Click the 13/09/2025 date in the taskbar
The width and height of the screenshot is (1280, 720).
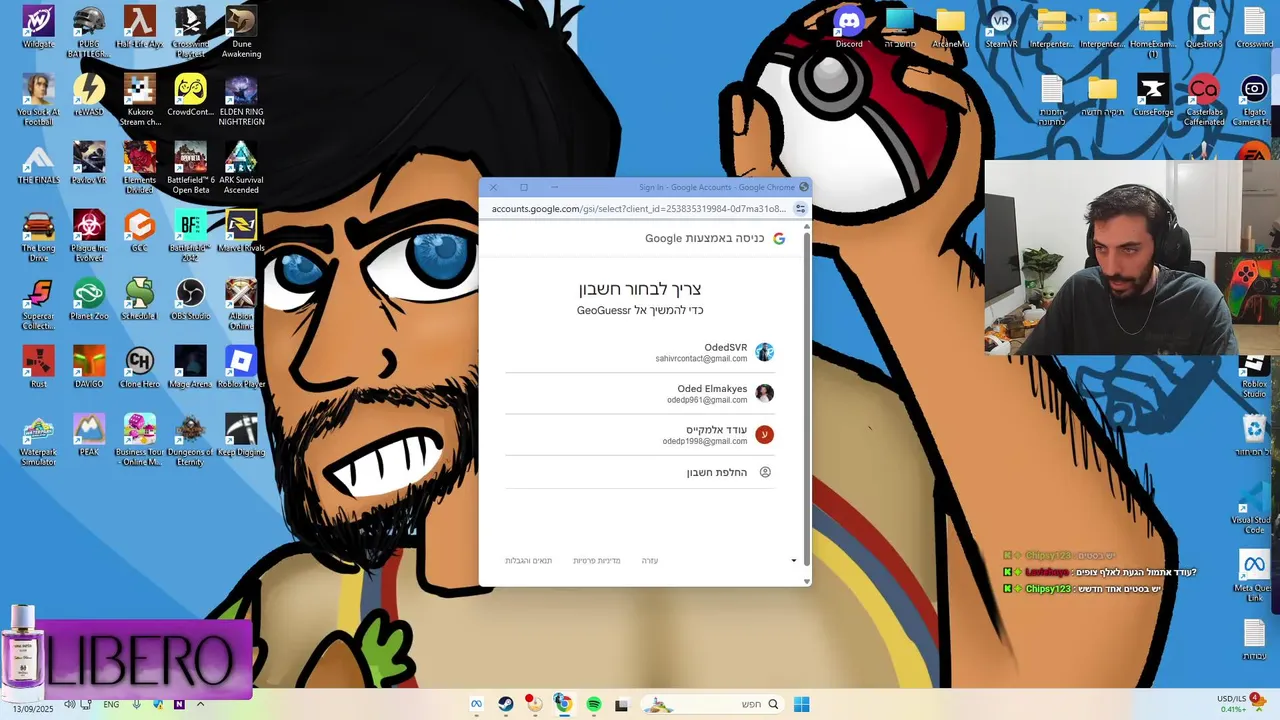click(x=32, y=709)
